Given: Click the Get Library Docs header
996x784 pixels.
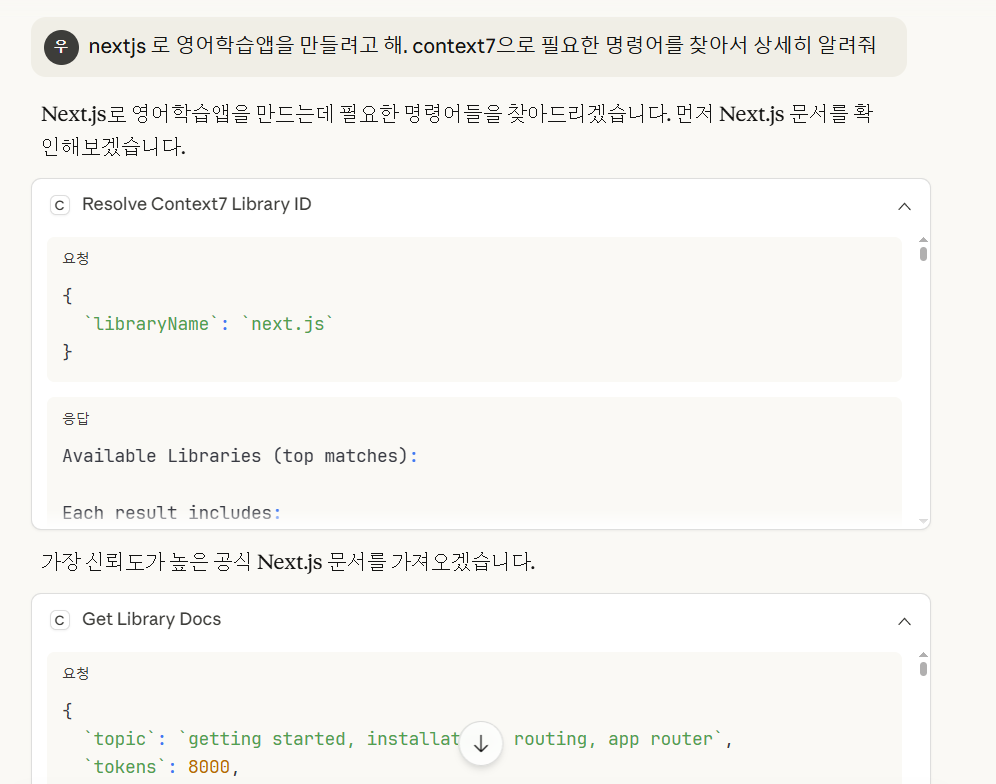Looking at the screenshot, I should click(x=481, y=620).
